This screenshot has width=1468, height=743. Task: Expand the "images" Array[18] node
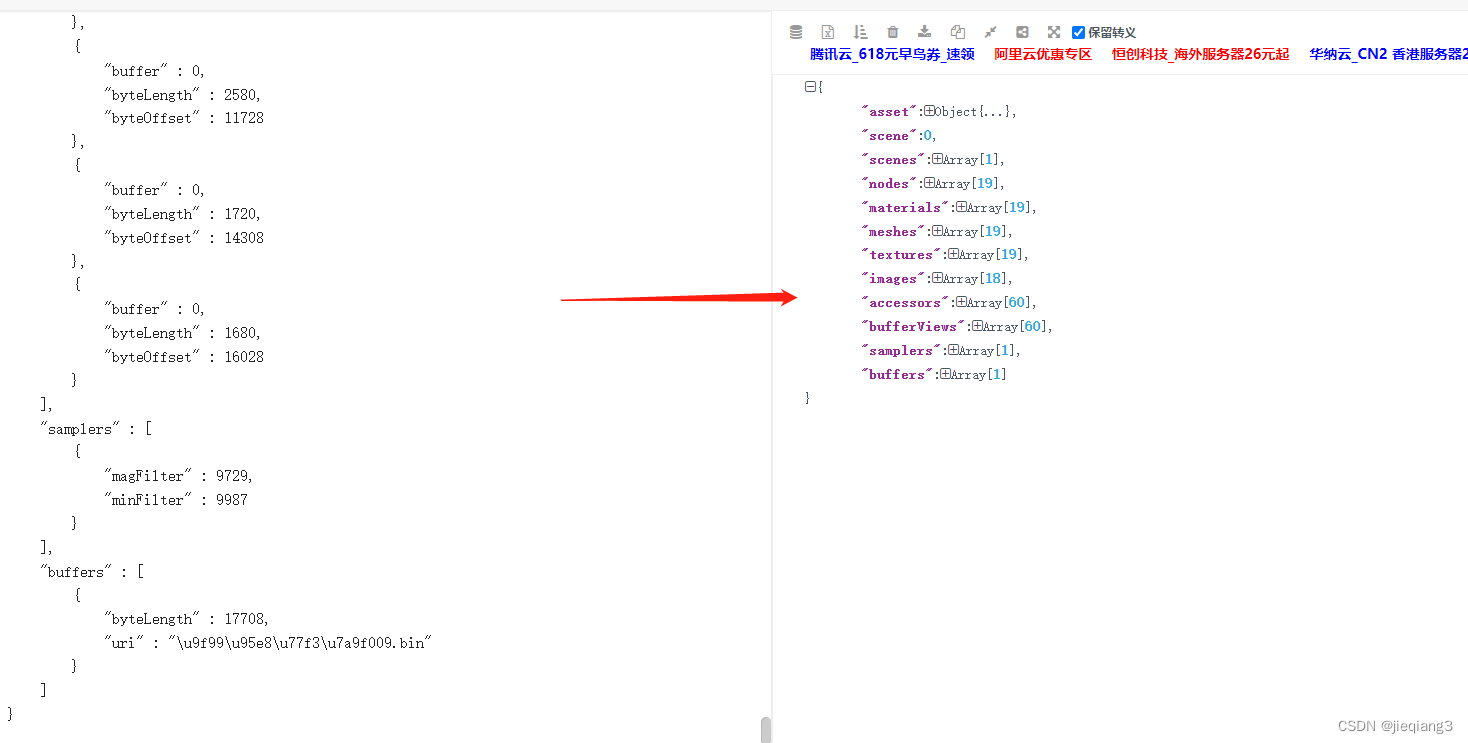click(x=937, y=278)
